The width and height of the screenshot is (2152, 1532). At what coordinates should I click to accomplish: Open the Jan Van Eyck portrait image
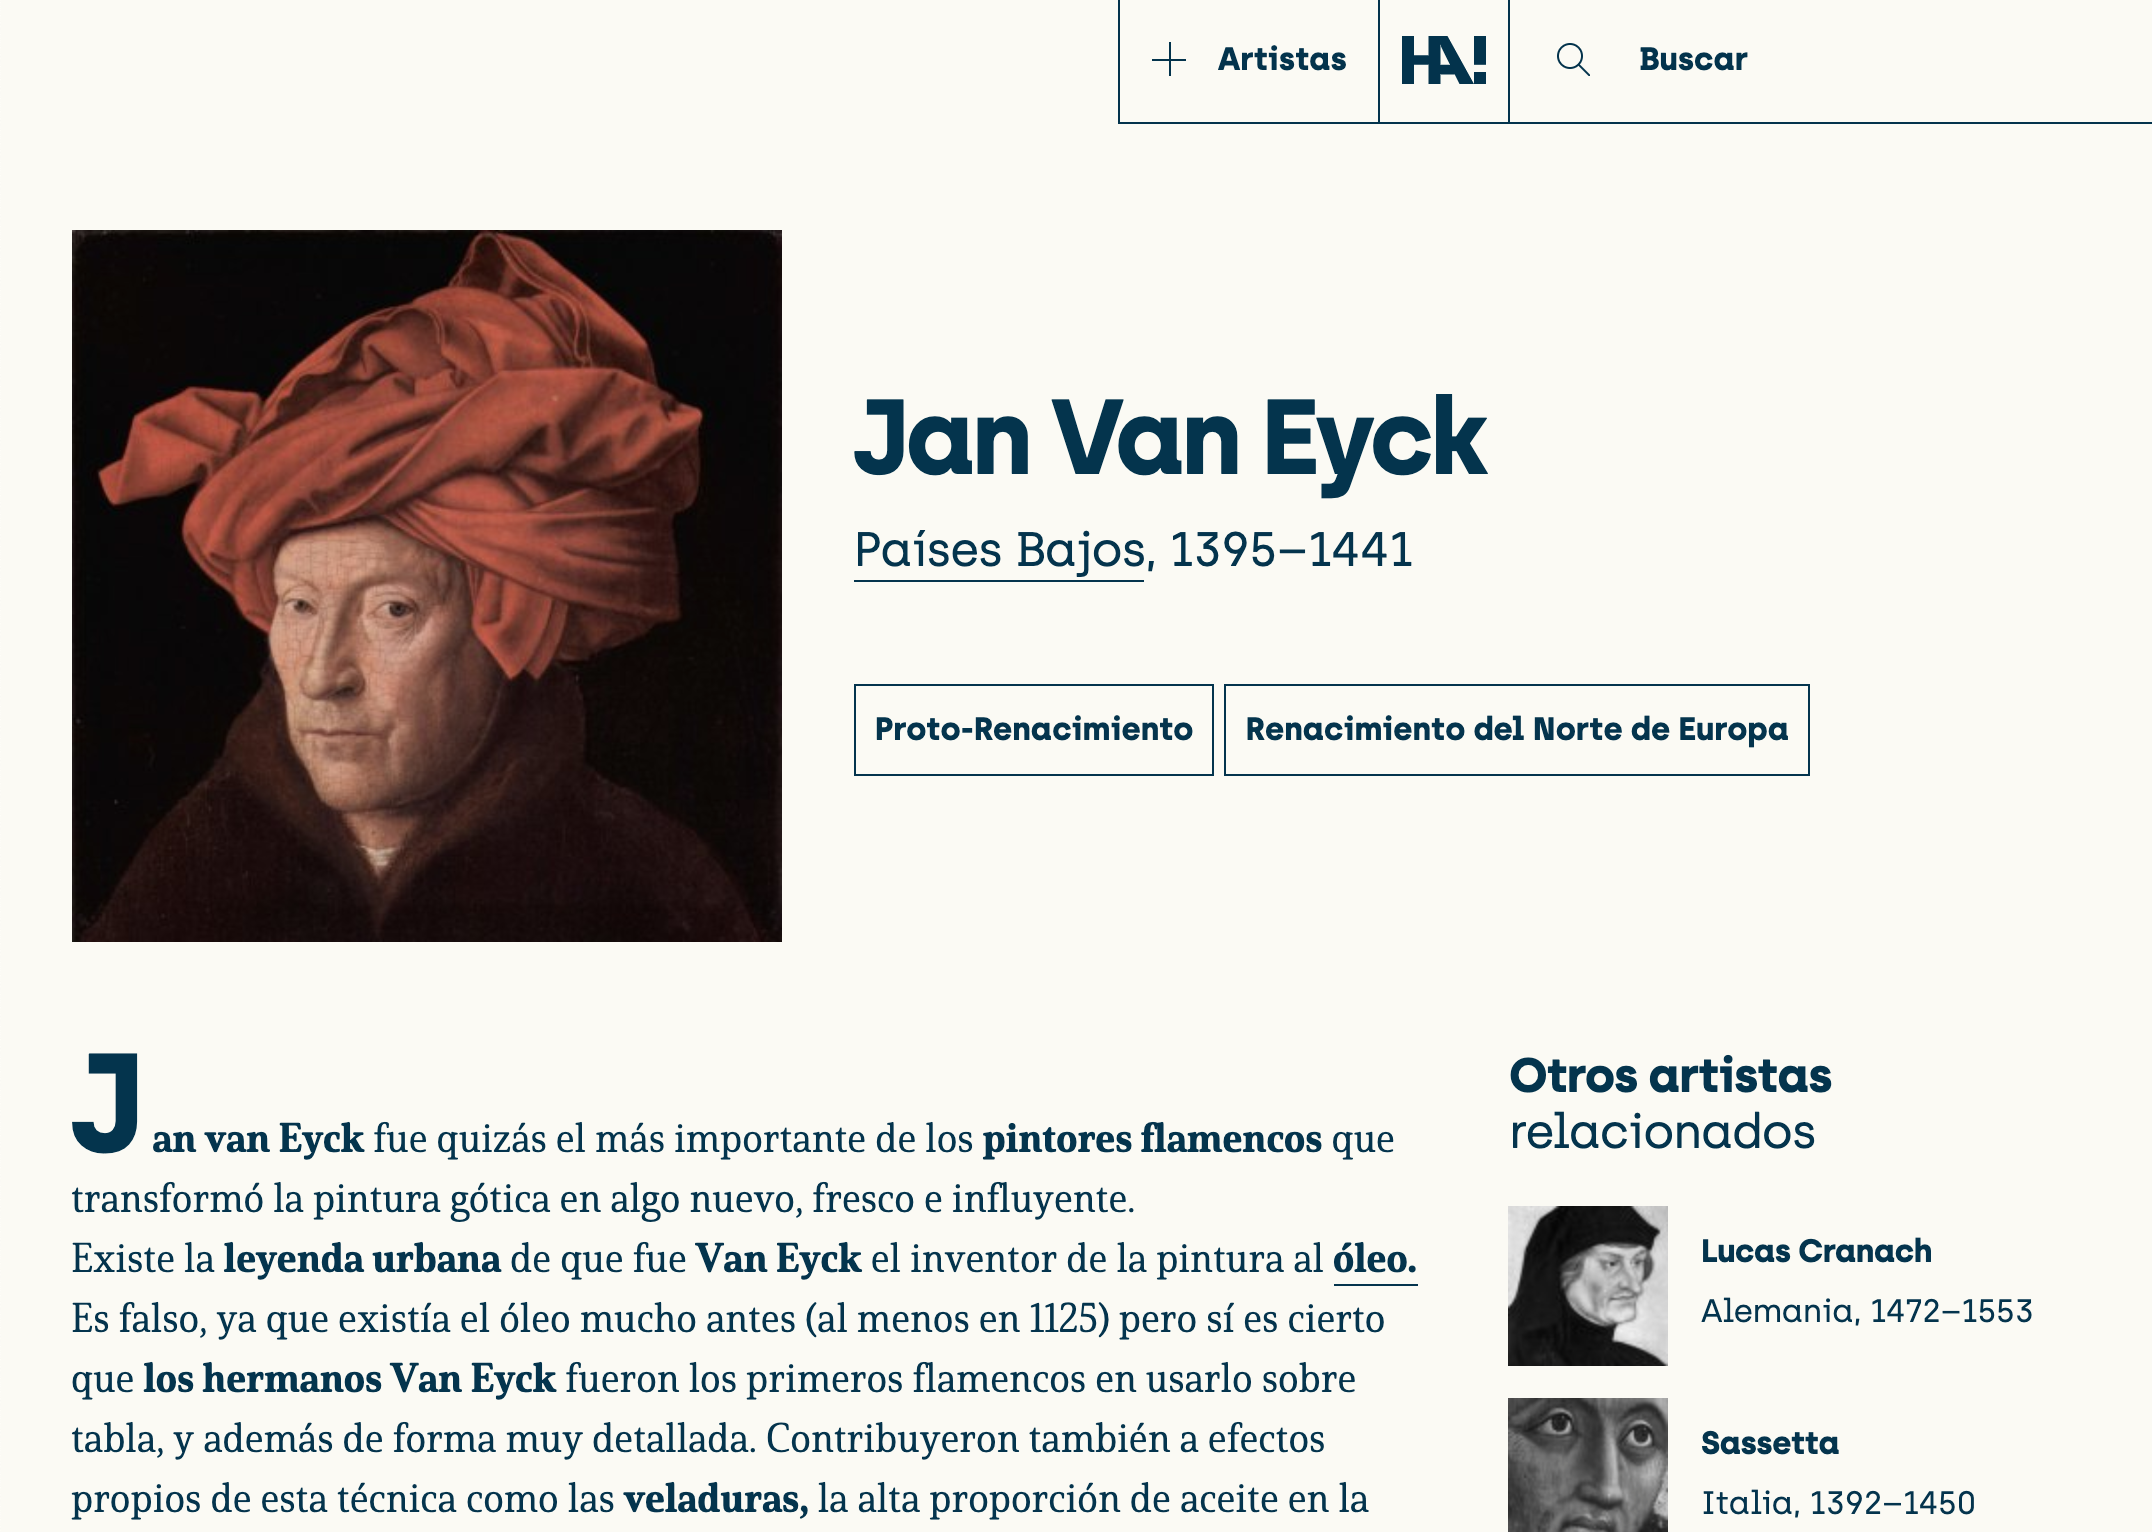(427, 586)
